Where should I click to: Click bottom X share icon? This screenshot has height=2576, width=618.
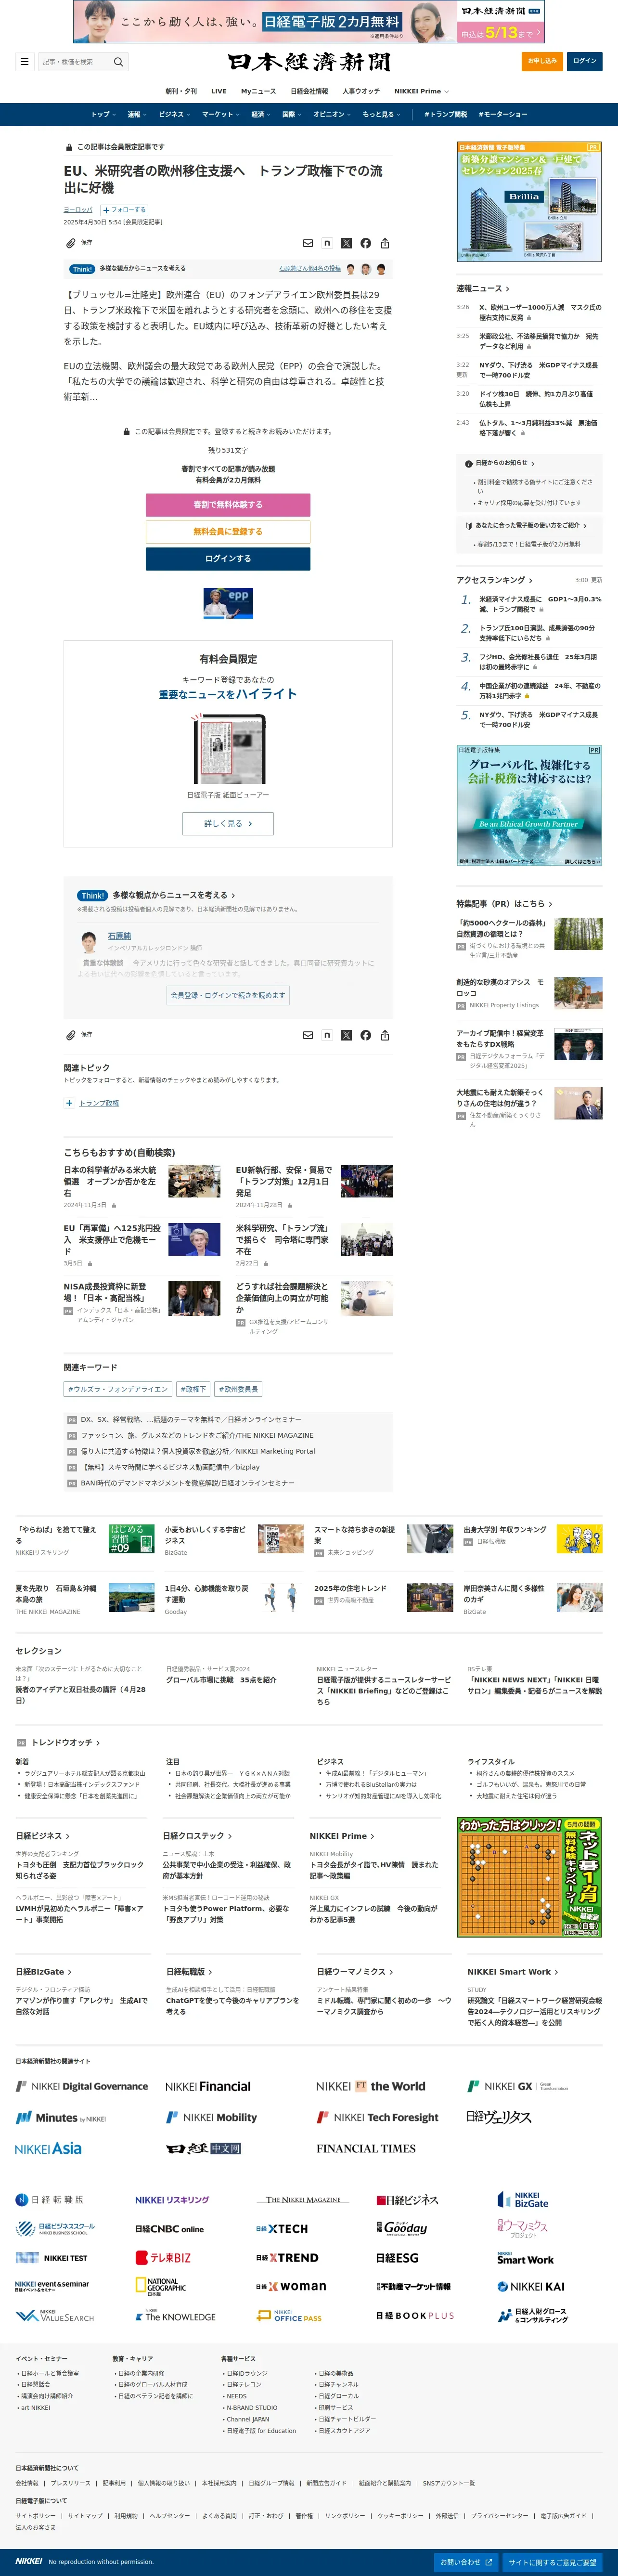(346, 1035)
